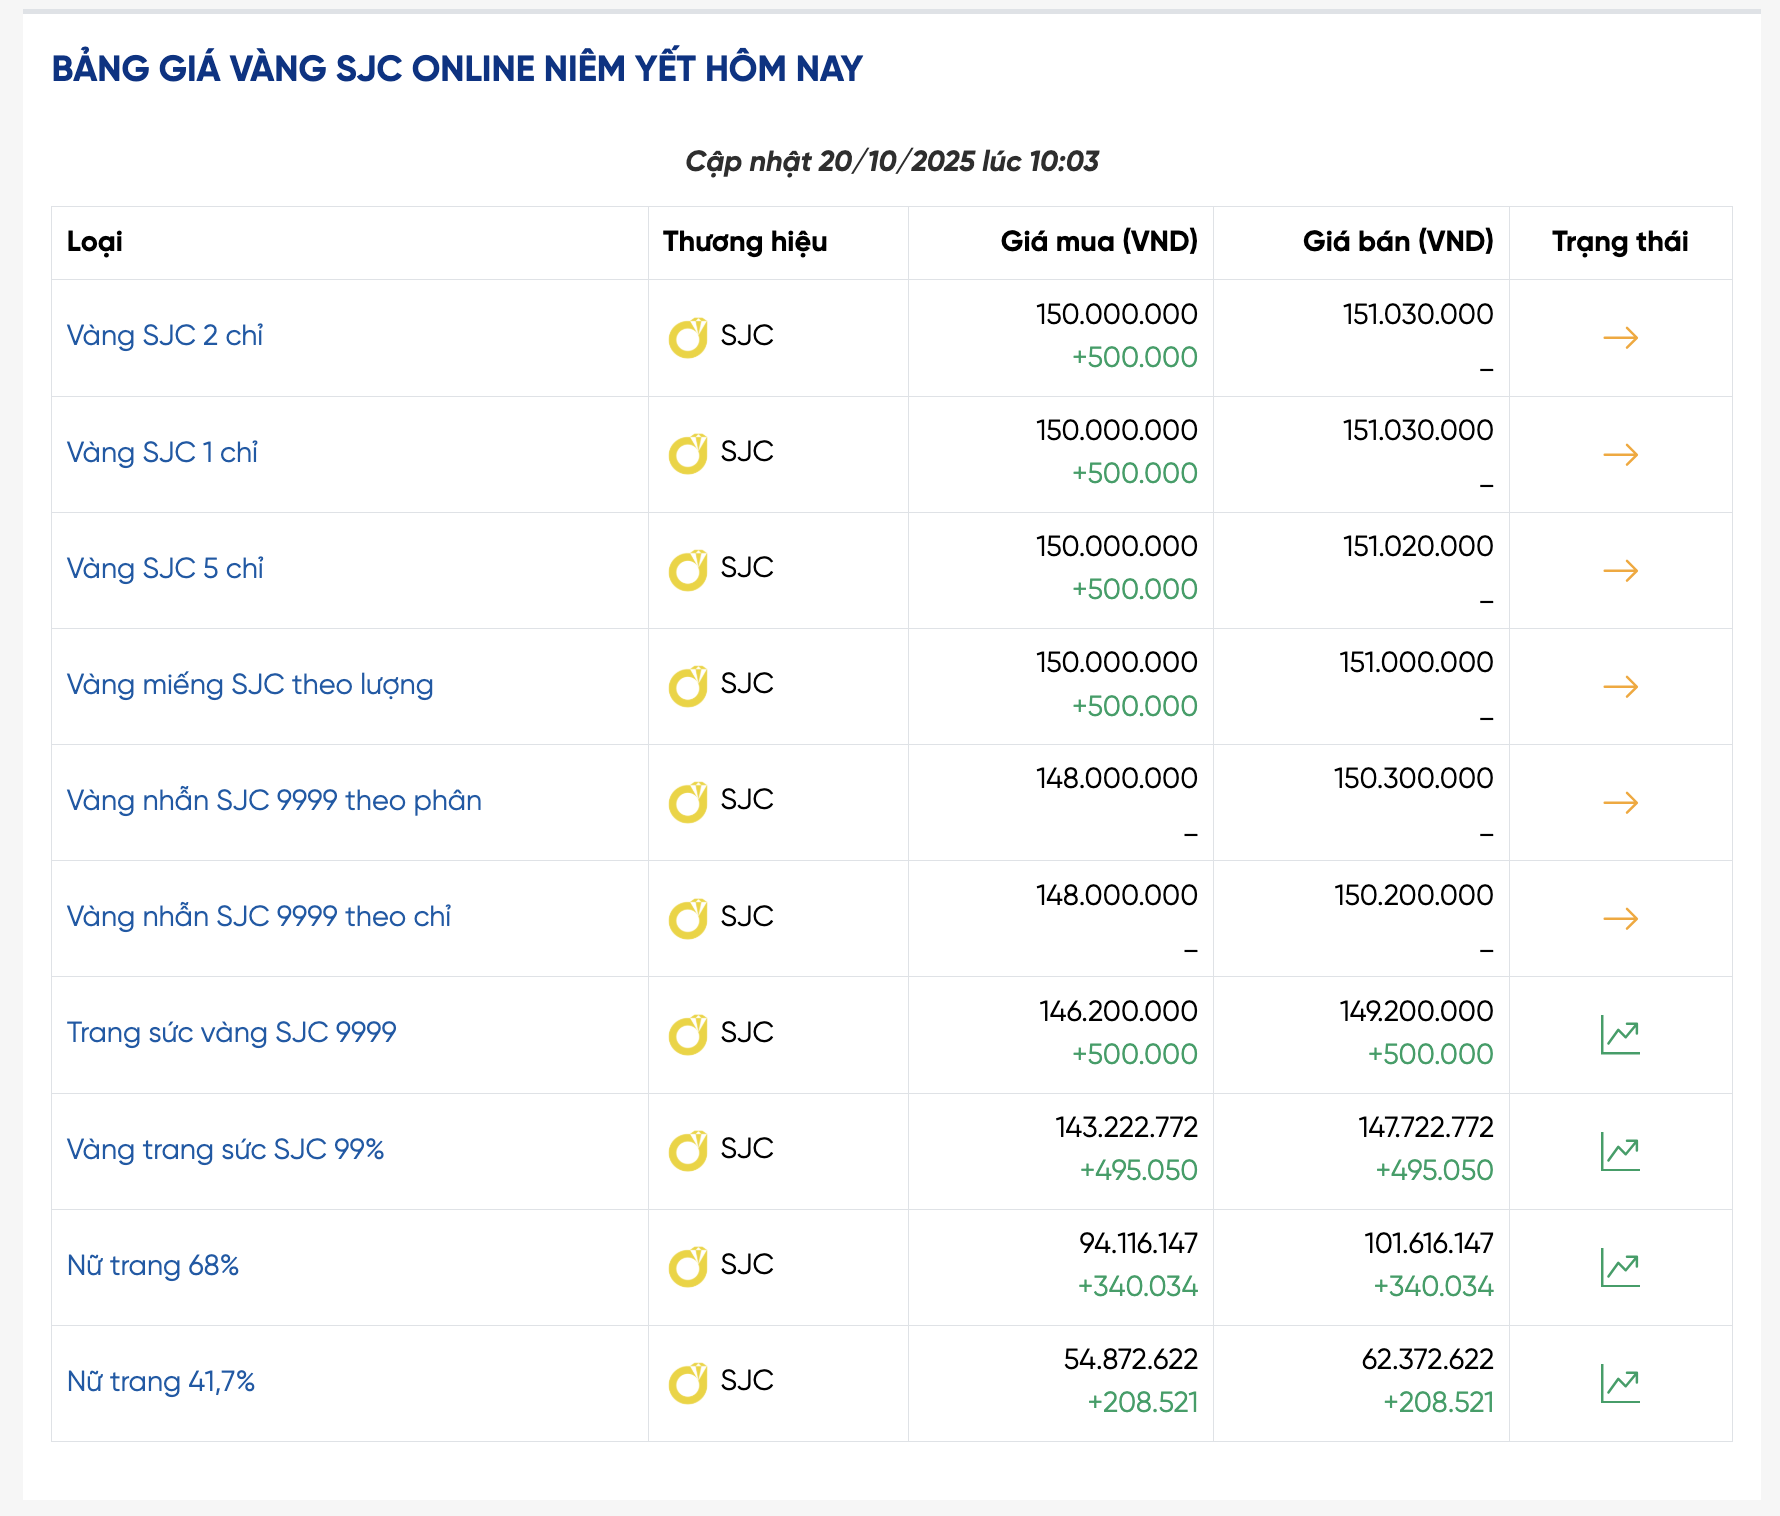Open the Vàng SJC 1 chỉ link
The height and width of the screenshot is (1516, 1780).
pos(162,453)
